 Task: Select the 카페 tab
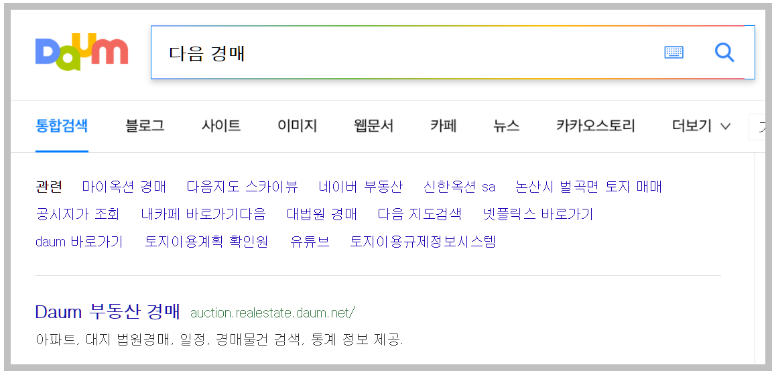[x=443, y=126]
